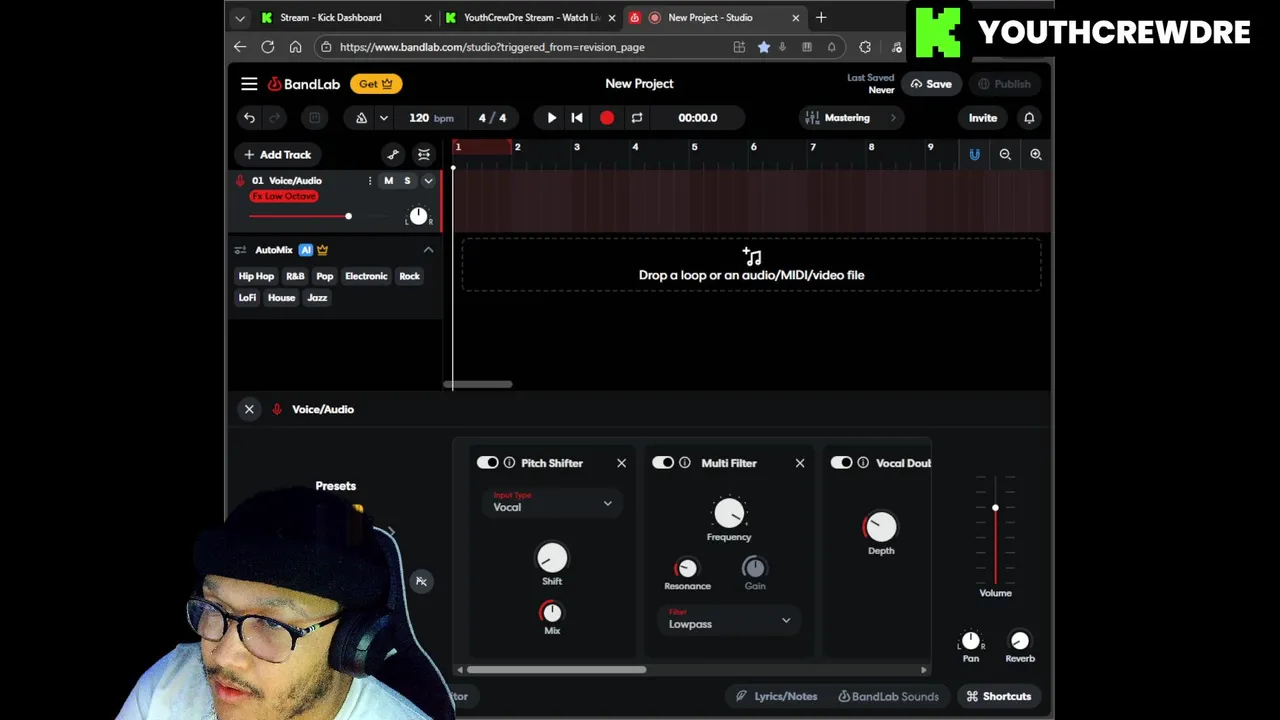Remove the Multi Filter effect
Image resolution: width=1280 pixels, height=720 pixels.
click(x=800, y=463)
